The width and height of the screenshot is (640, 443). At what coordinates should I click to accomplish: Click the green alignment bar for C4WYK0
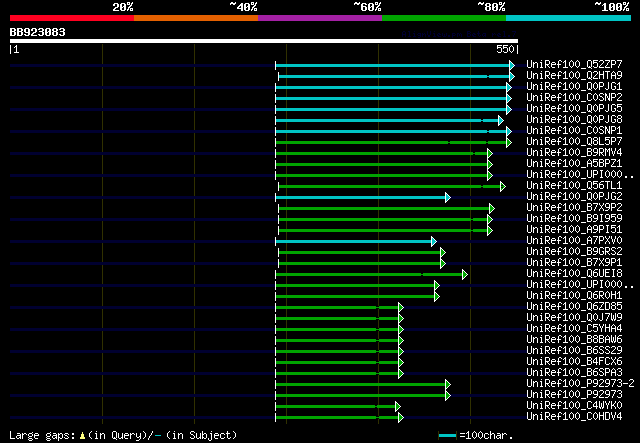(x=336, y=407)
